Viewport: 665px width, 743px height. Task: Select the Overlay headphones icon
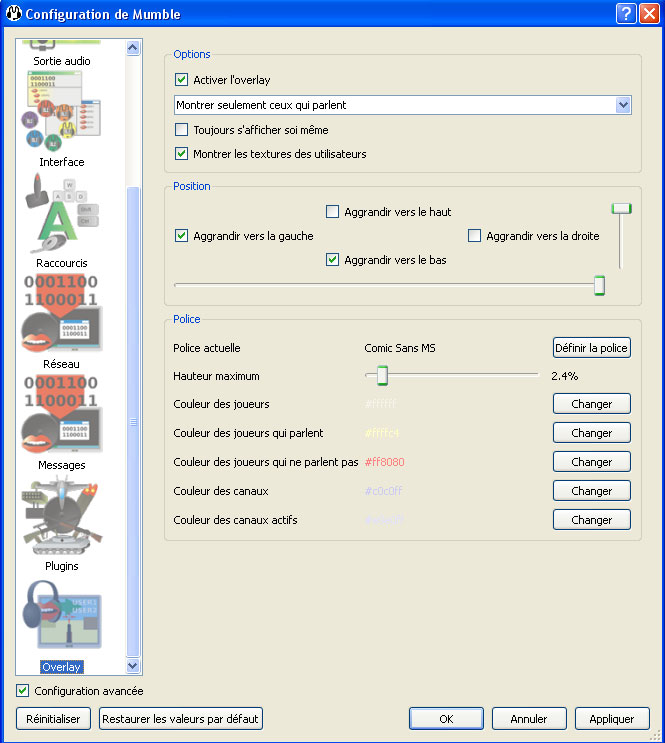(62, 615)
